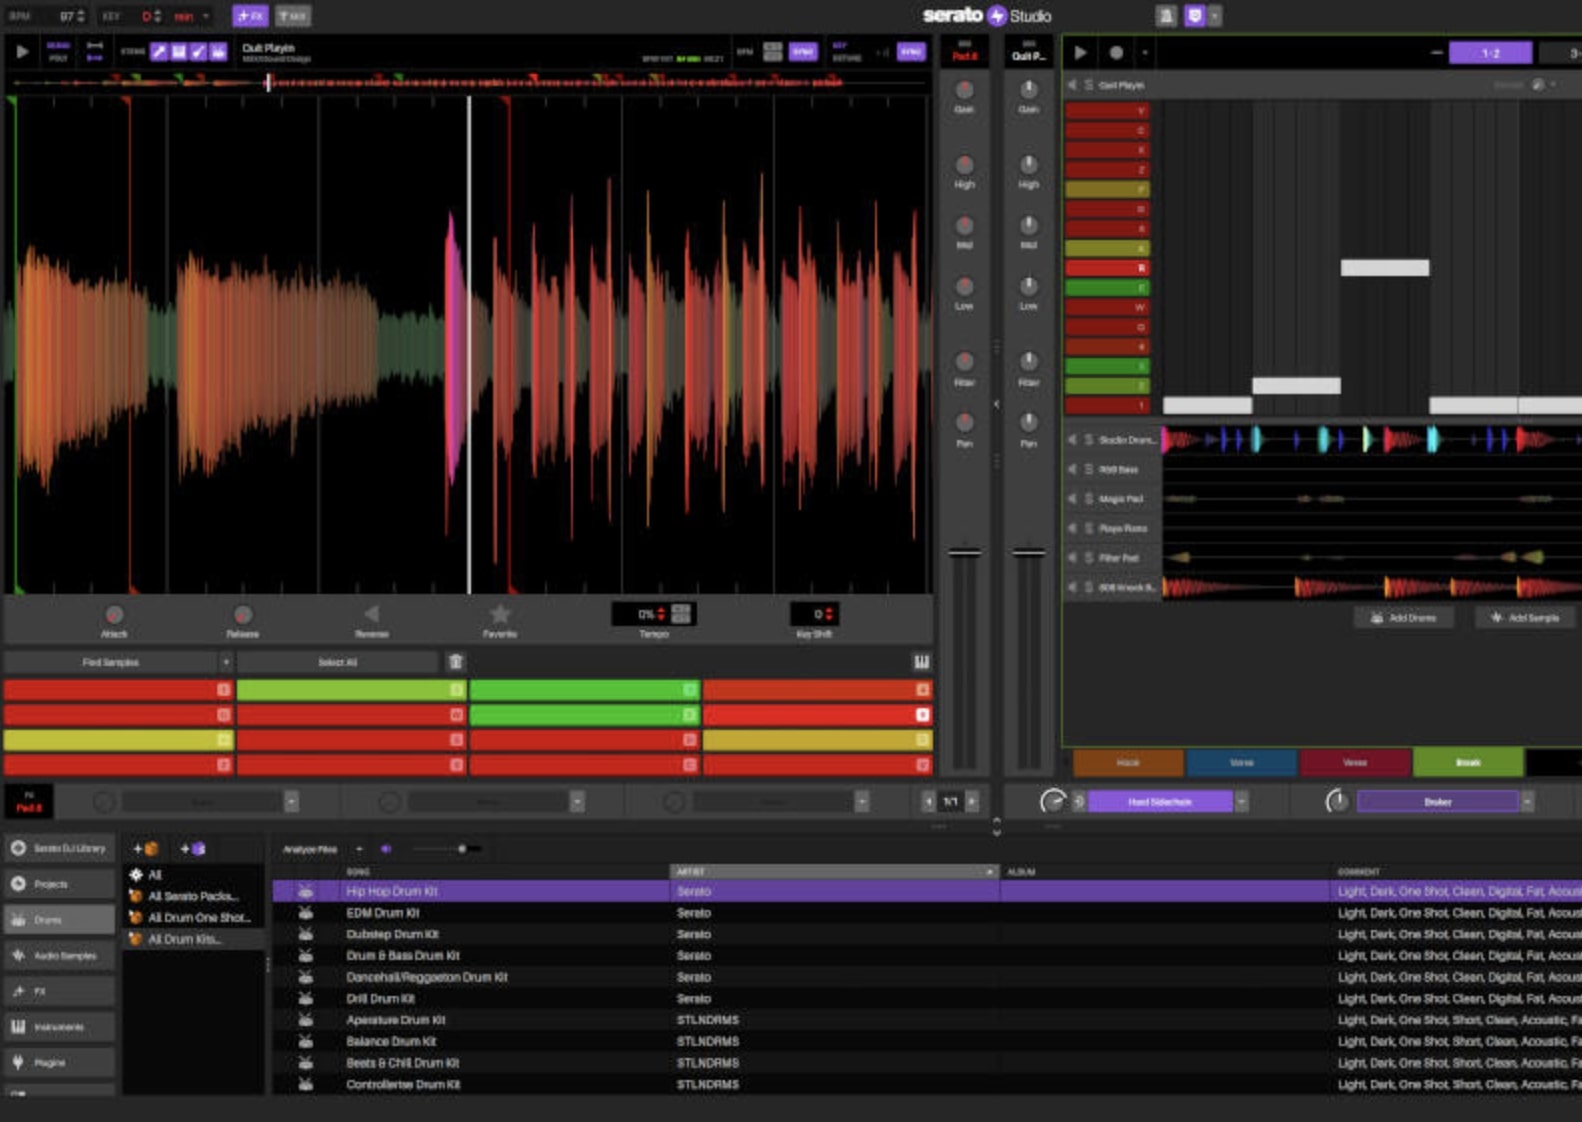
Task: Select the EDM Drum Kit row
Action: pos(926,913)
